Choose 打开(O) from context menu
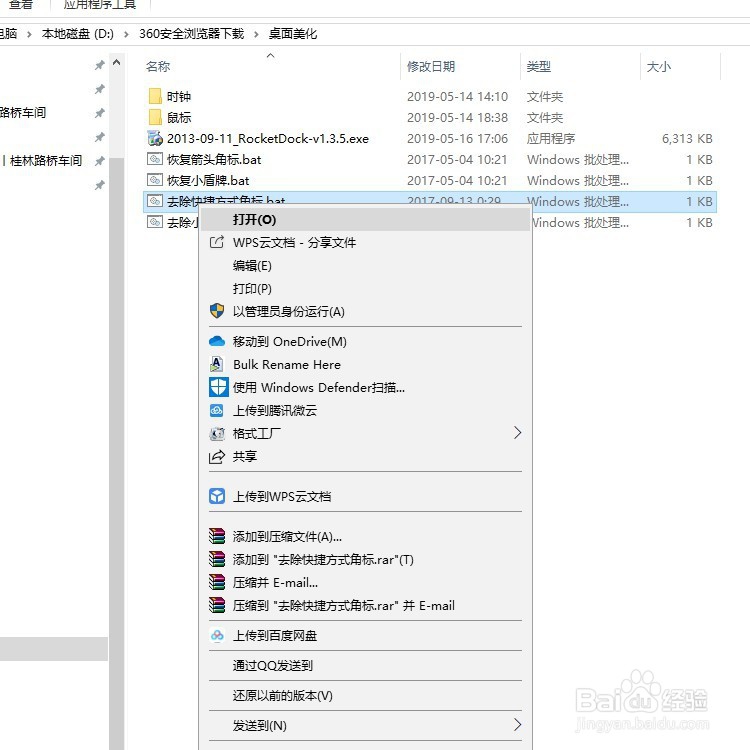Image resolution: width=750 pixels, height=750 pixels. (x=365, y=220)
